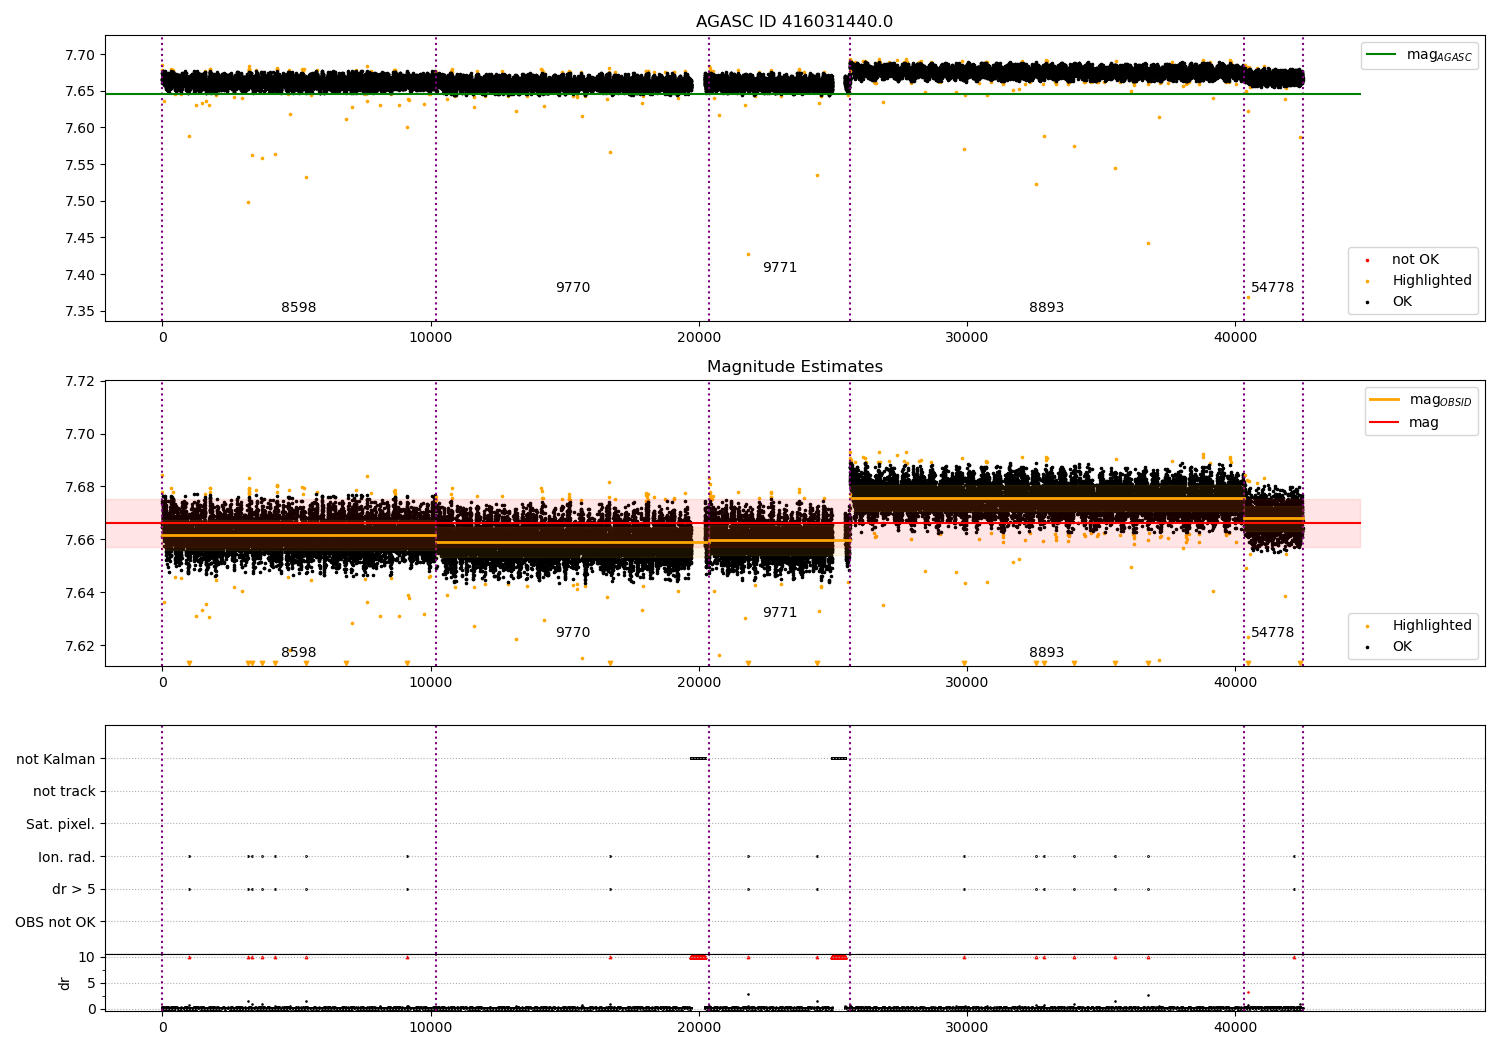Click obsid label 9770 in Magnitude Estimates plot
This screenshot has height=1050, width=1500.
[x=573, y=633]
